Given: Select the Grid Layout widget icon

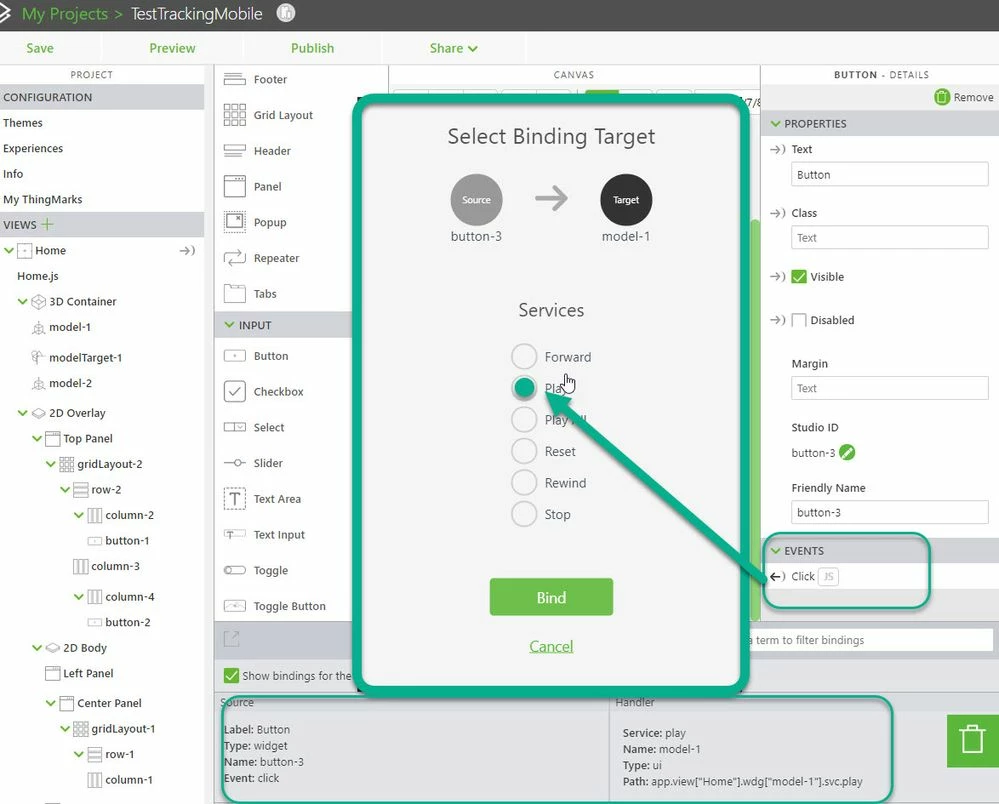Looking at the screenshot, I should 234,115.
